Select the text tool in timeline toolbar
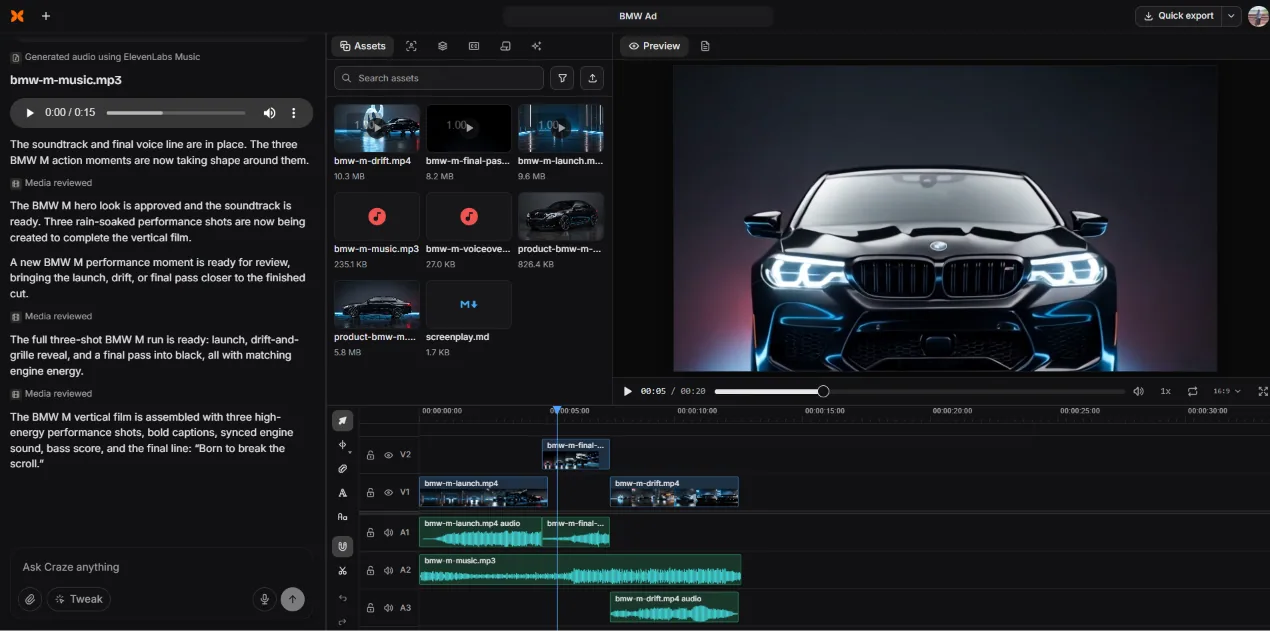Screen dimensions: 1270x631 pyautogui.click(x=342, y=493)
